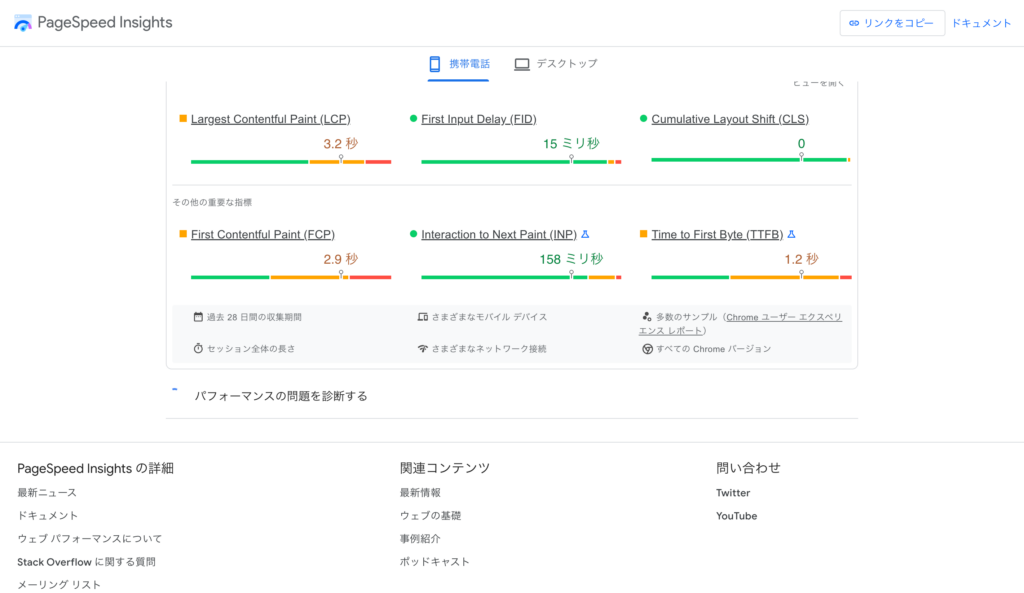Expand パフォーマンスの問題を診断する section
Image resolution: width=1024 pixels, height=593 pixels.
click(x=281, y=396)
